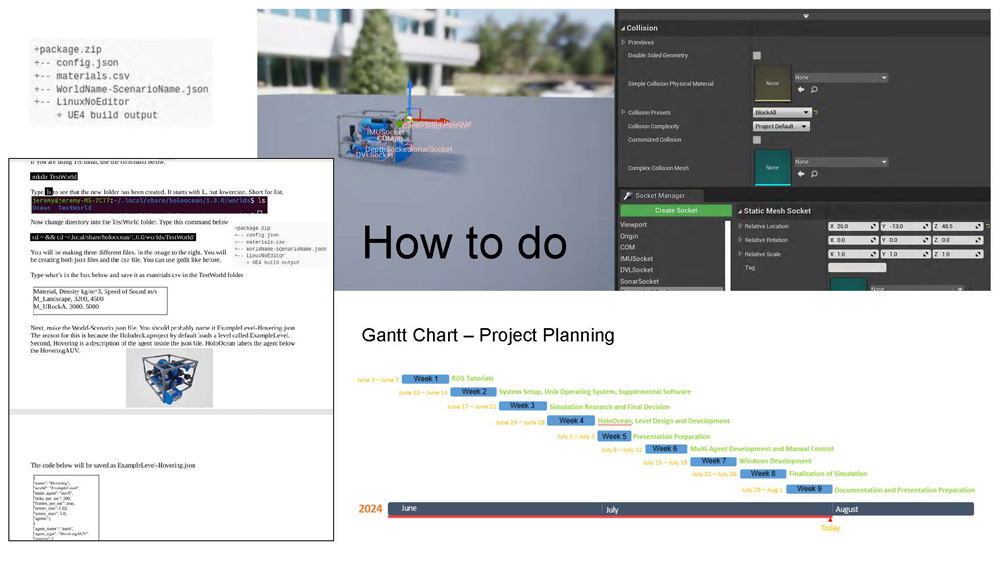Expand Relative Location property

(740, 226)
